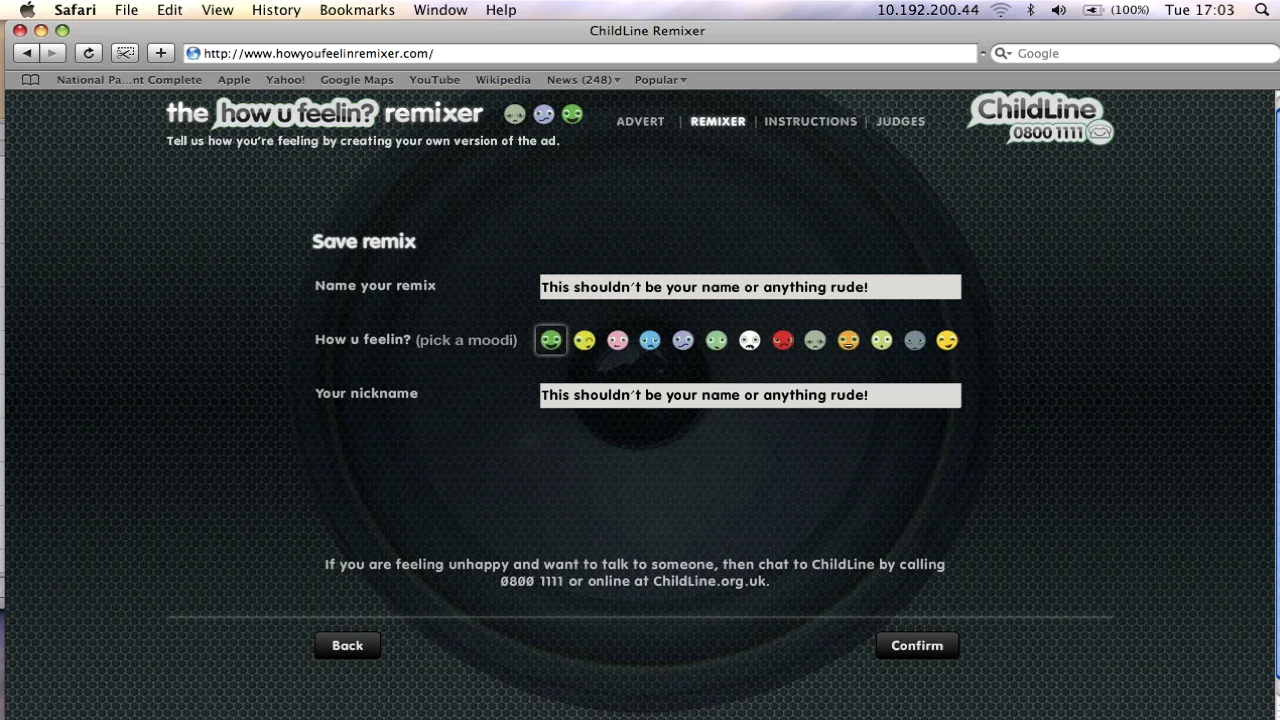Select the orange laughing moodi
This screenshot has height=720, width=1280.
848,341
